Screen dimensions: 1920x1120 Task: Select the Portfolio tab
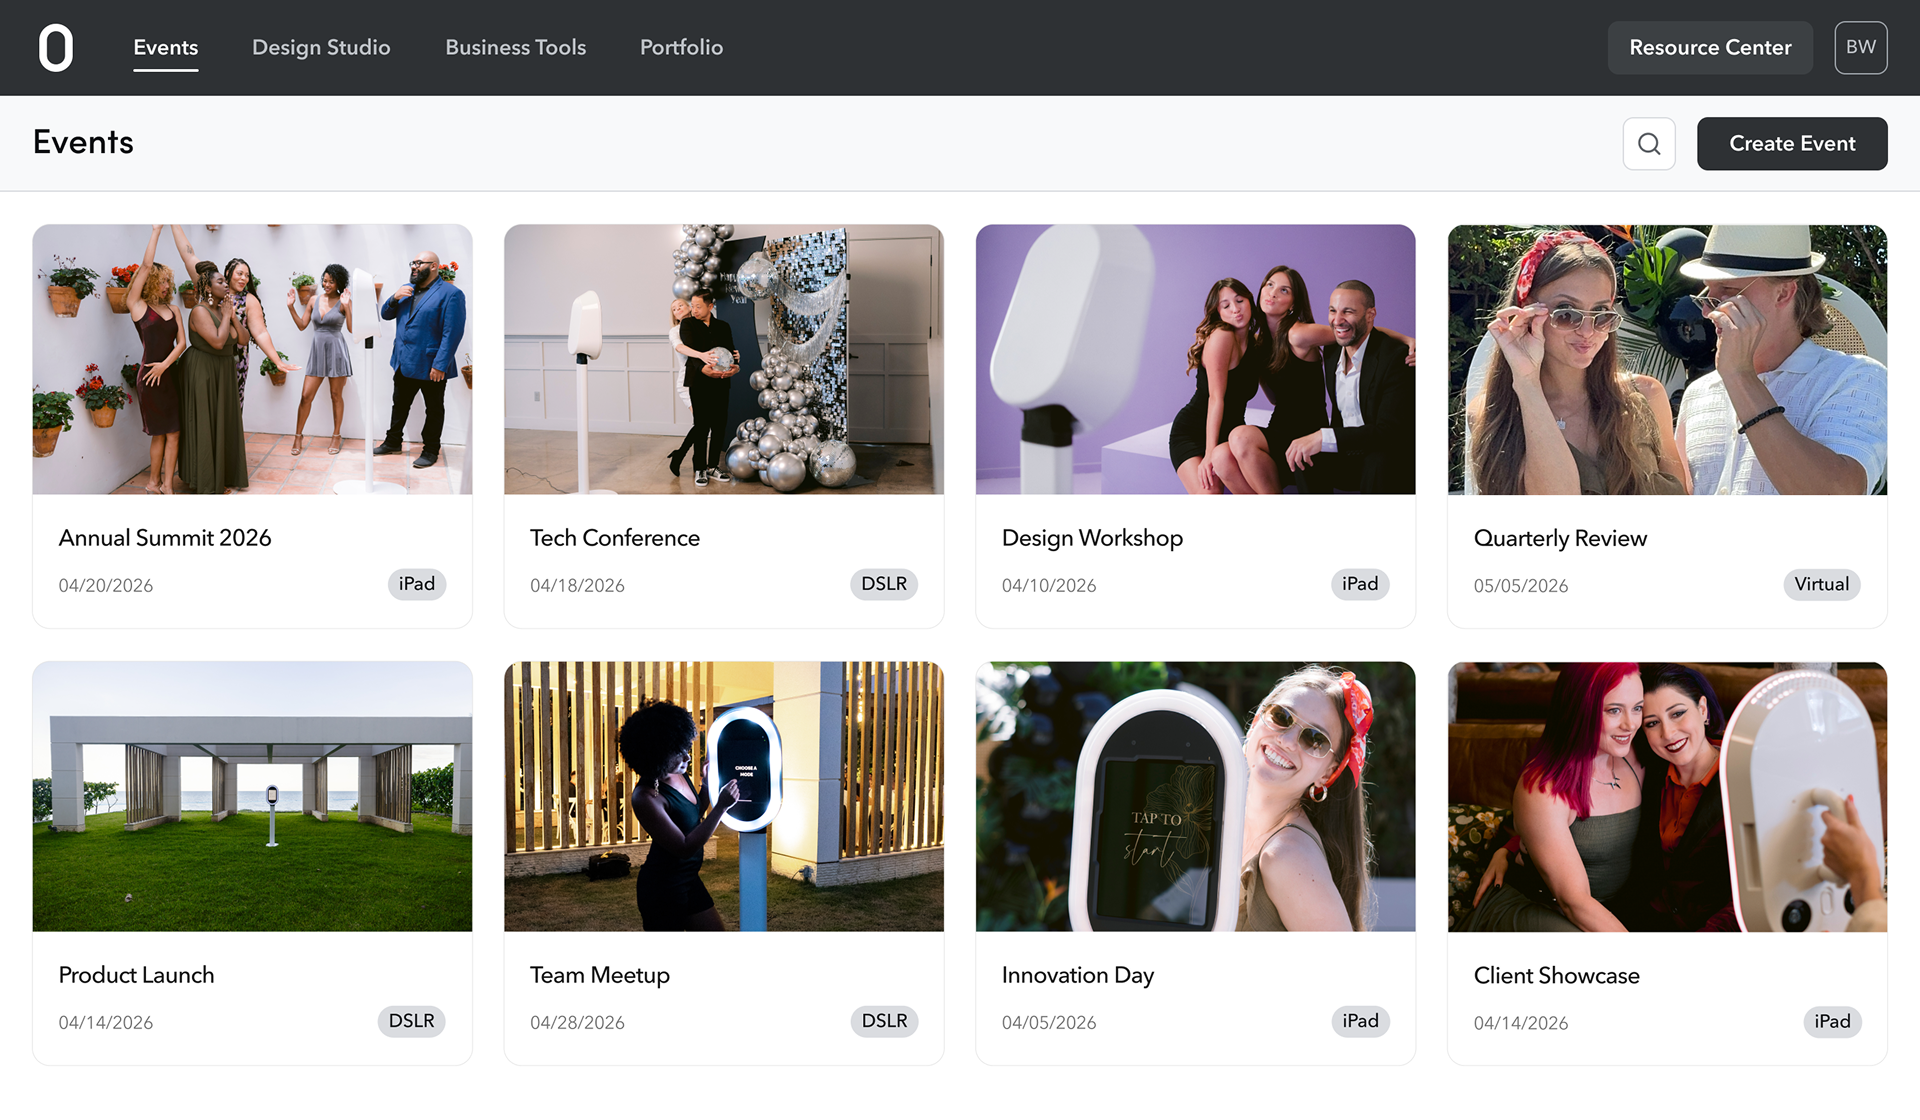pyautogui.click(x=682, y=48)
